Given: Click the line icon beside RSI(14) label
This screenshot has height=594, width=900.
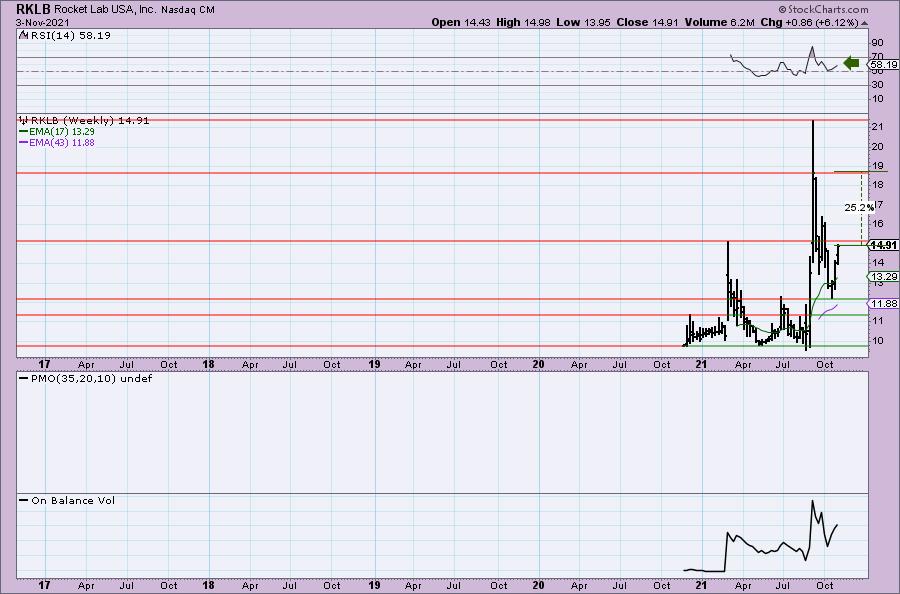Looking at the screenshot, I should pos(23,35).
